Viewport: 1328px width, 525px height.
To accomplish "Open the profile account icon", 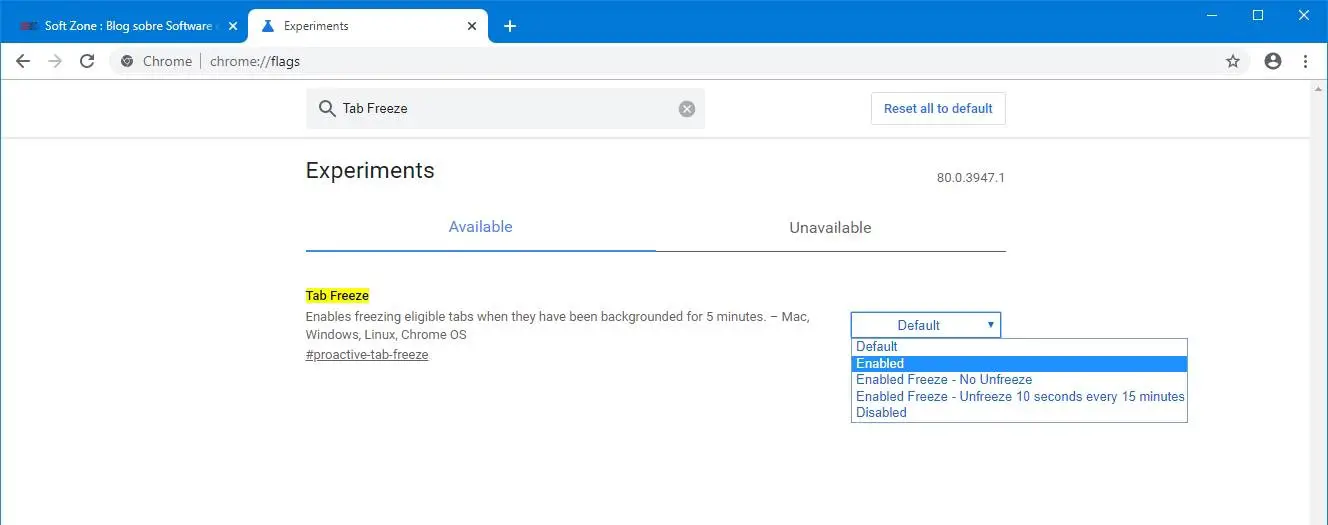I will tap(1273, 61).
